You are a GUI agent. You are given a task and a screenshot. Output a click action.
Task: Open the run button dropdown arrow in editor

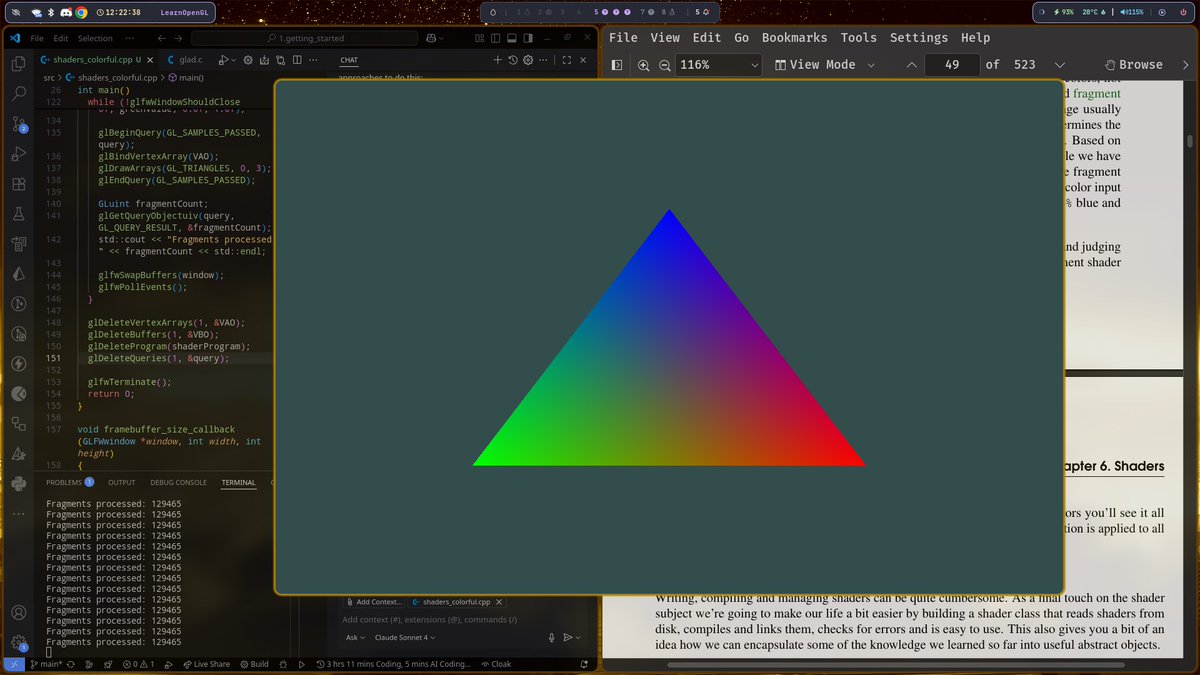click(x=236, y=60)
